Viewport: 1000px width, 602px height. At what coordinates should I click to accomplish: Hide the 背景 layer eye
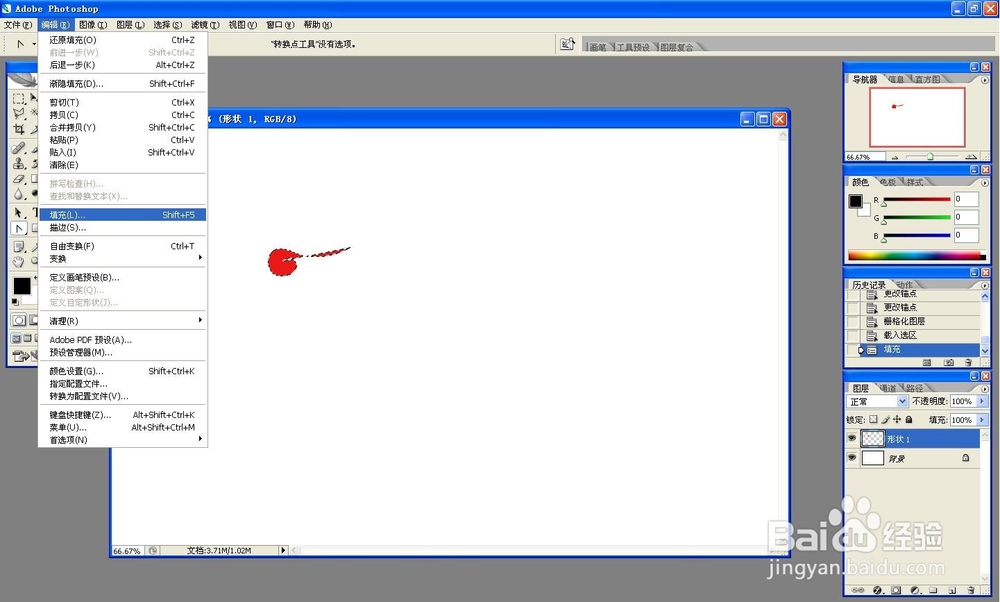851,457
